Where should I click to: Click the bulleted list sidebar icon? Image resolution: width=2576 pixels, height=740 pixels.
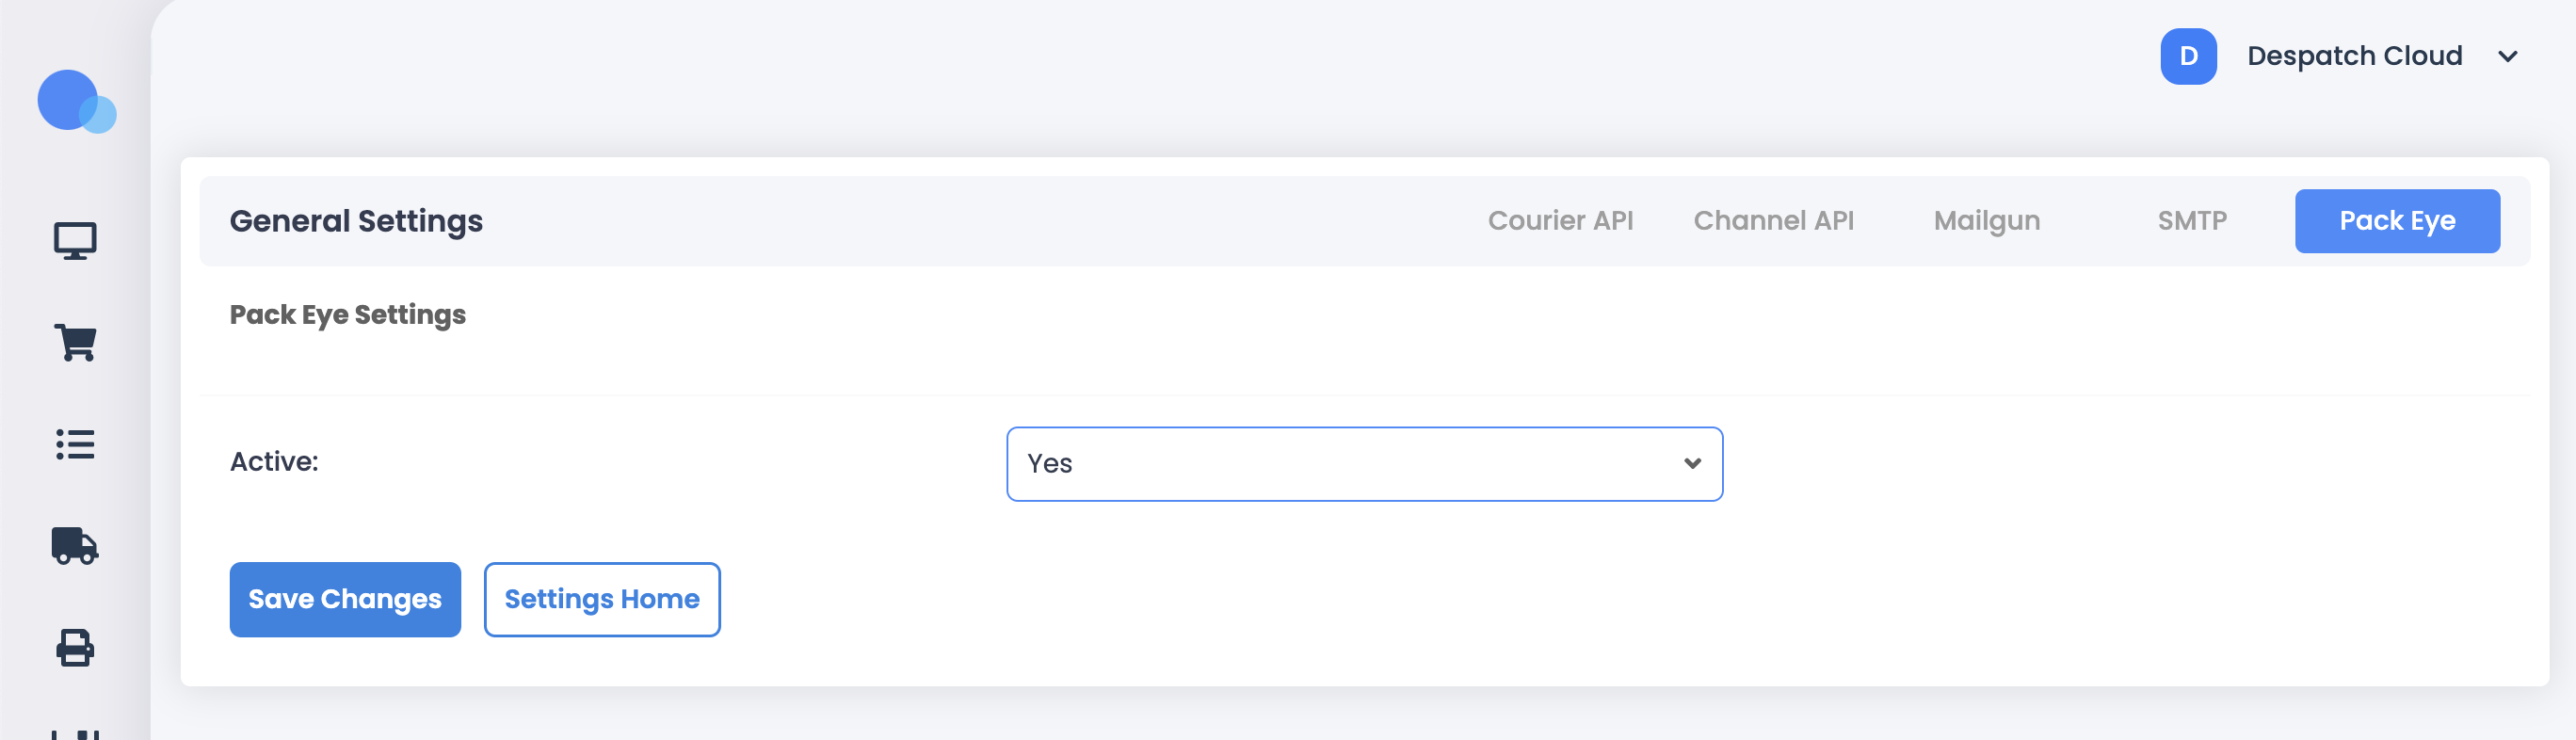coord(75,444)
